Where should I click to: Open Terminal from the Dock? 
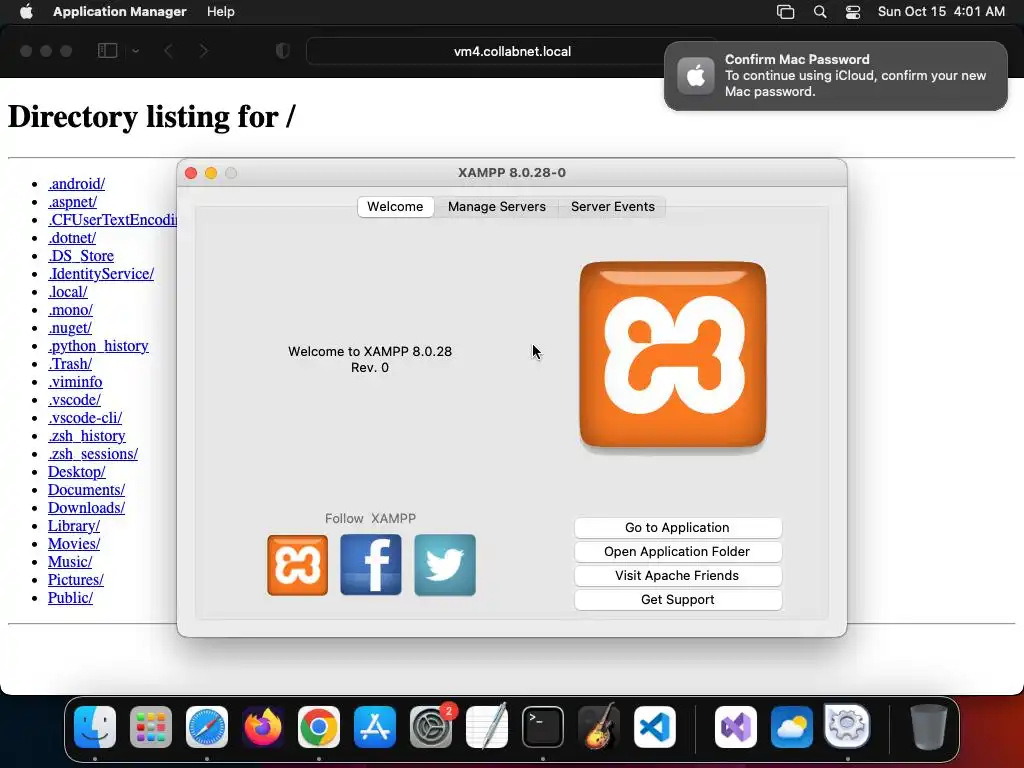click(x=543, y=727)
